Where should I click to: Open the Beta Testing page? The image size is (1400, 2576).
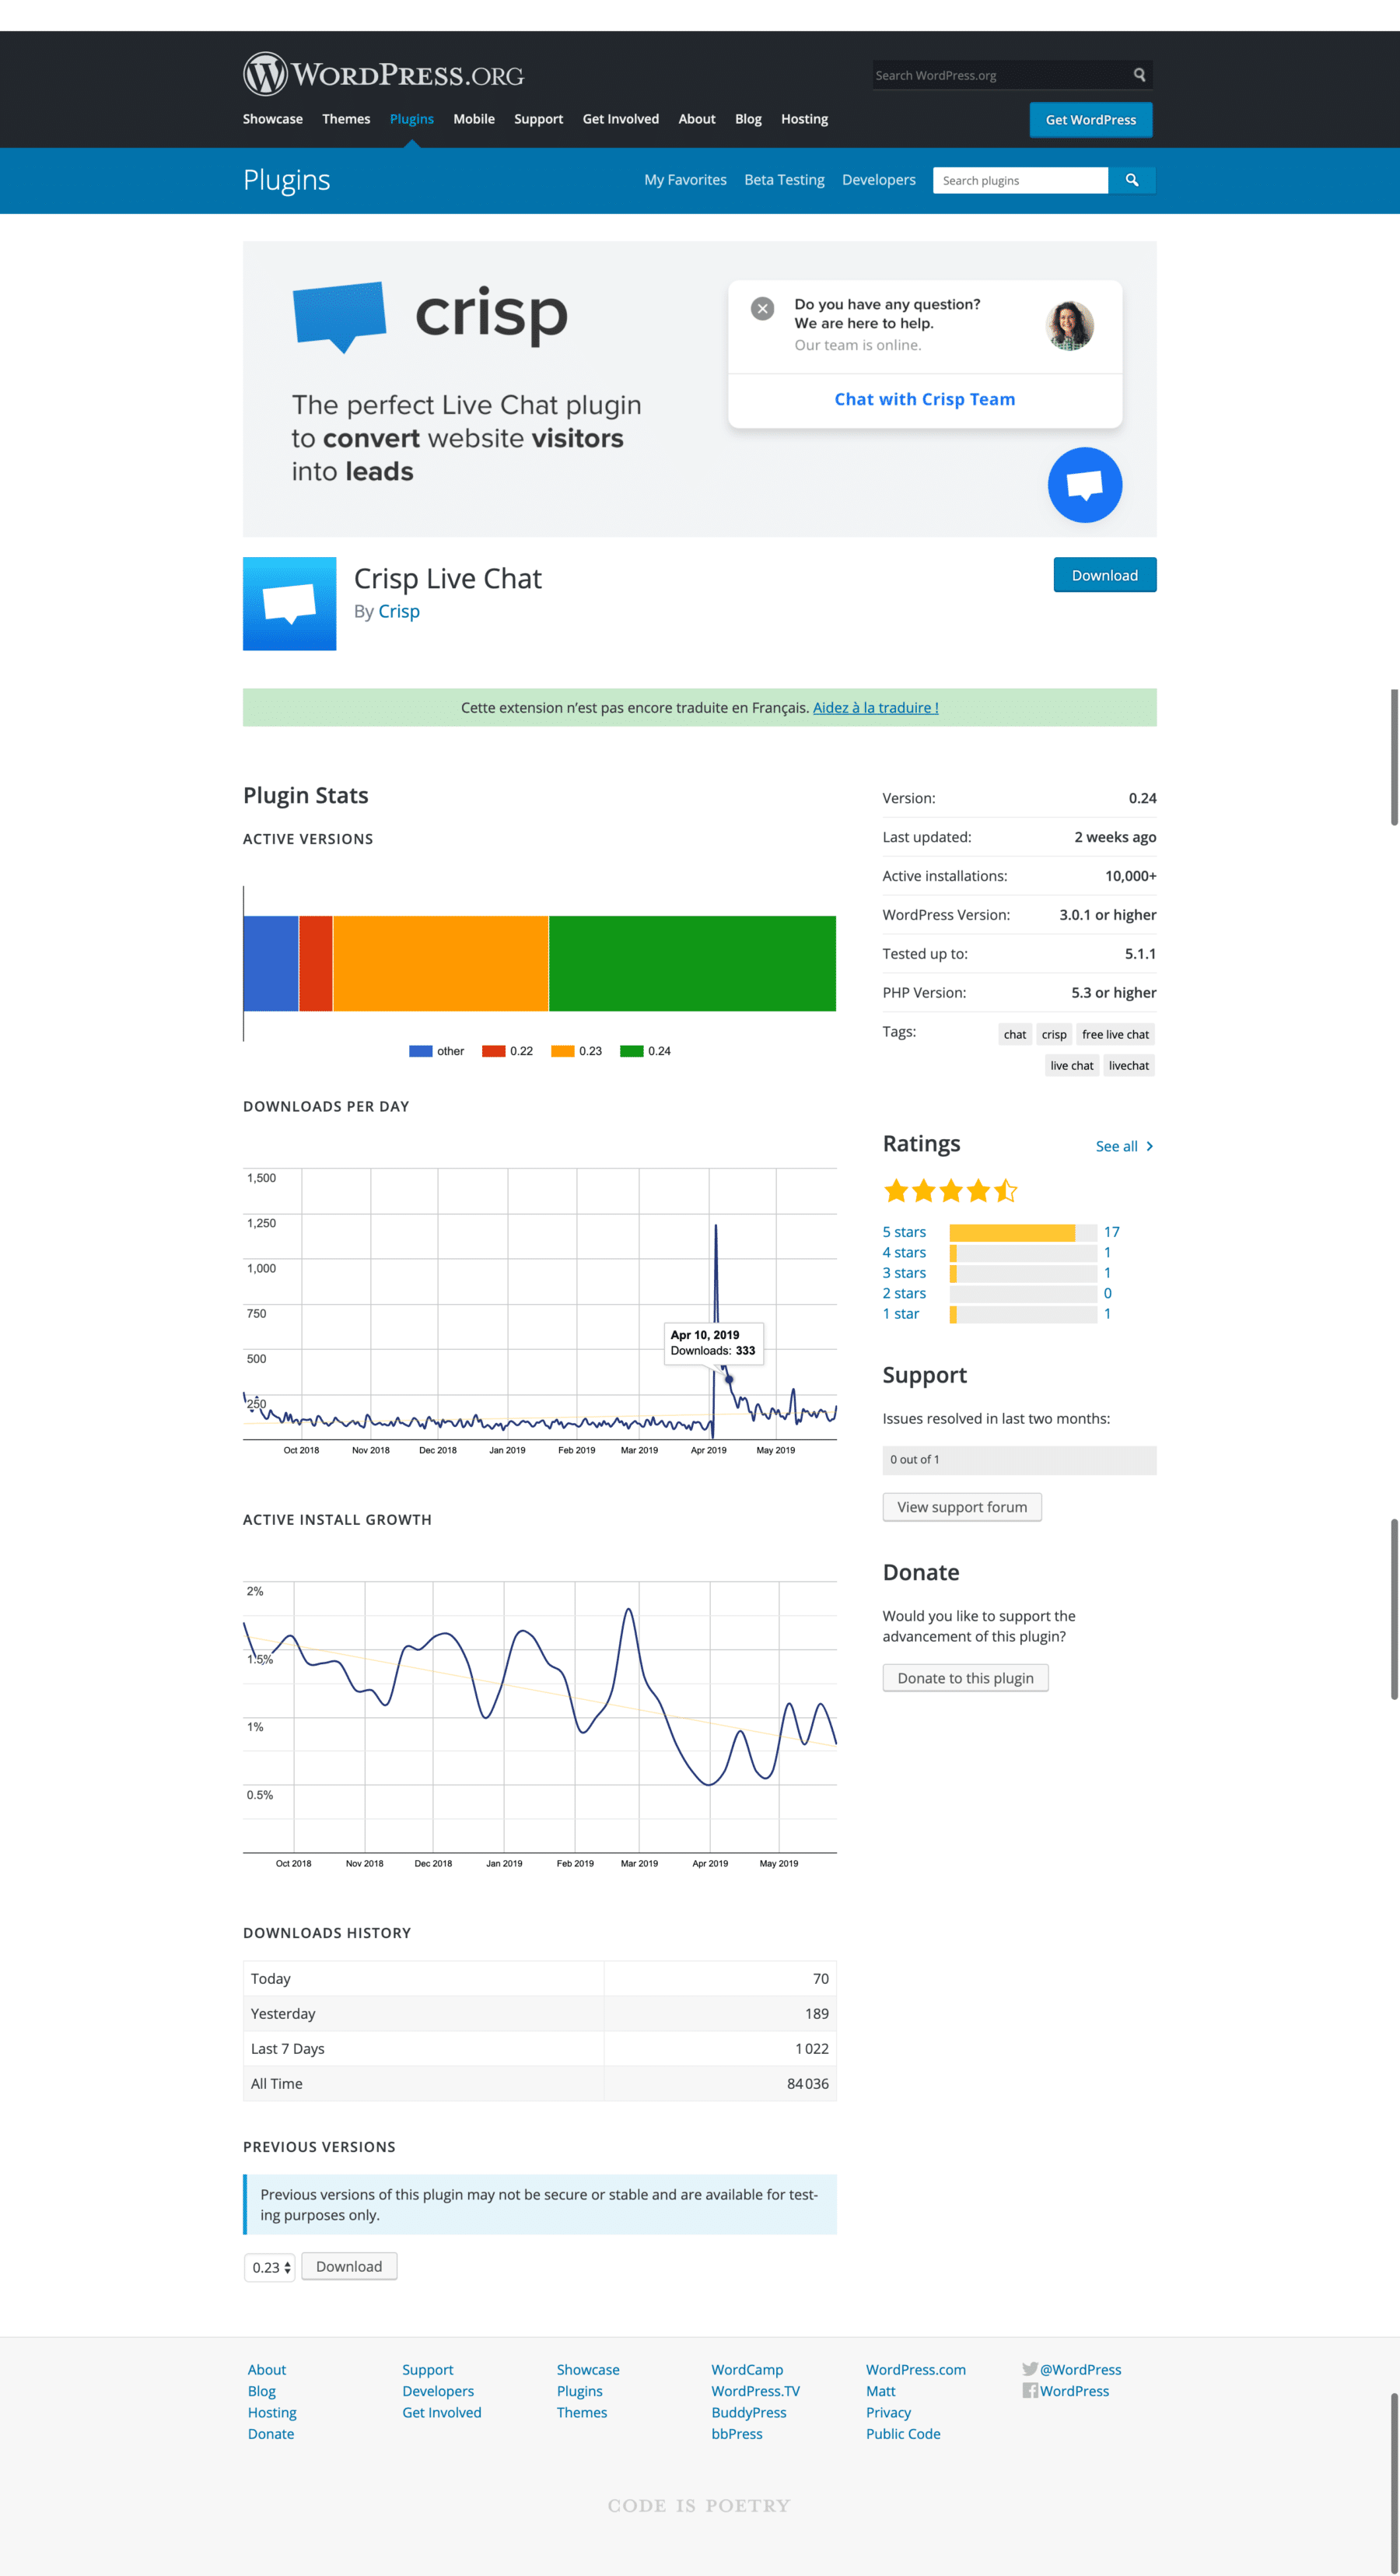(785, 180)
